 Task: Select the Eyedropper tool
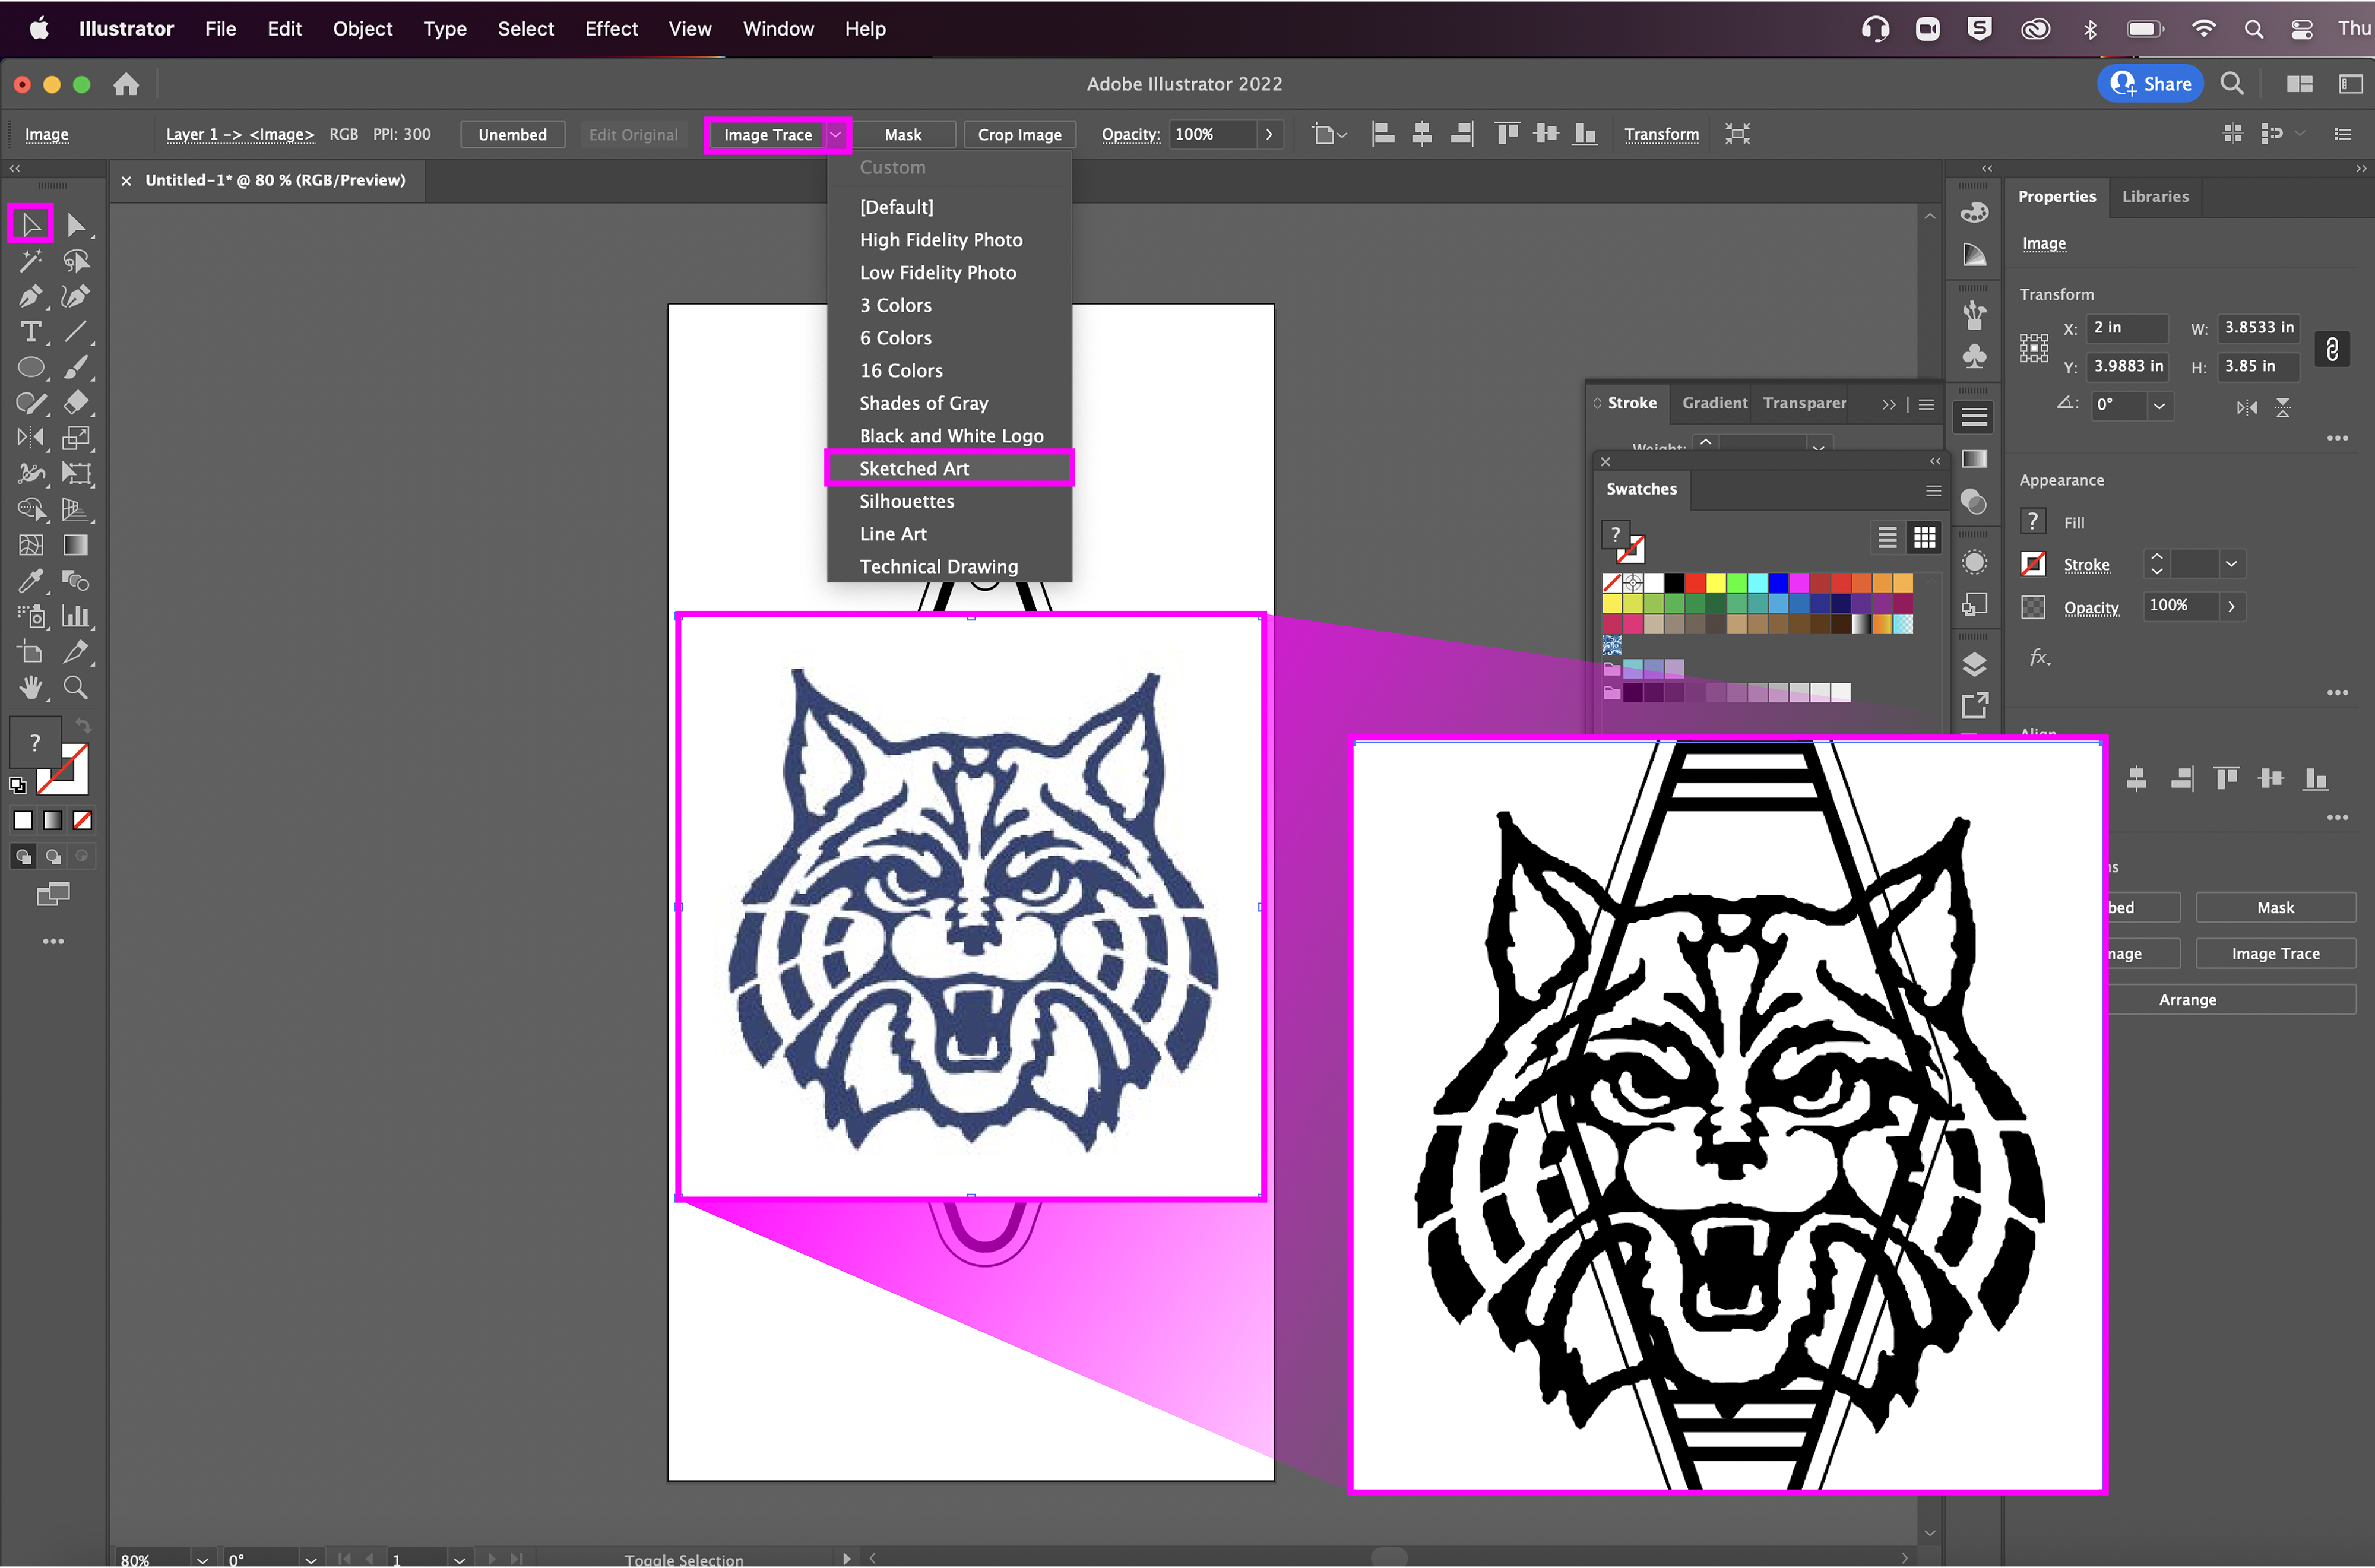(30, 581)
